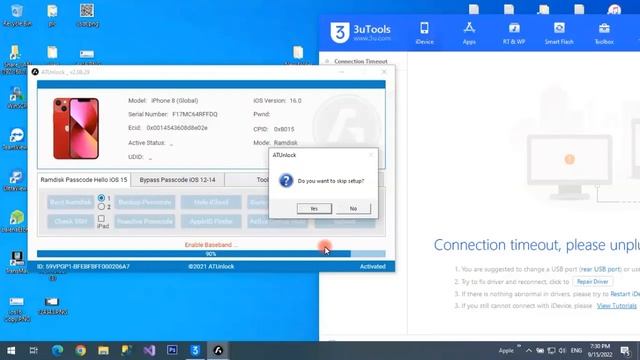Screen dimensions: 640x360
Task: Open Smart Flash section in 3uTools
Action: click(559, 33)
